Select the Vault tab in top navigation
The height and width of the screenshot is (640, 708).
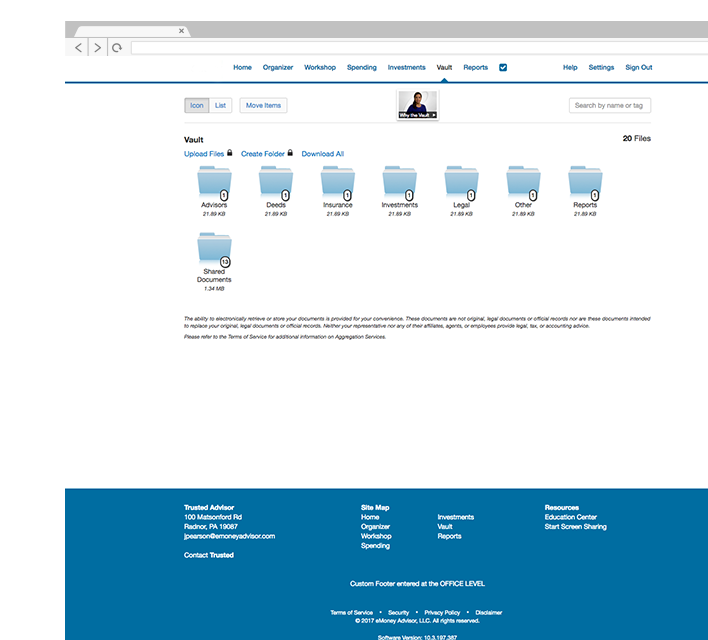444,67
